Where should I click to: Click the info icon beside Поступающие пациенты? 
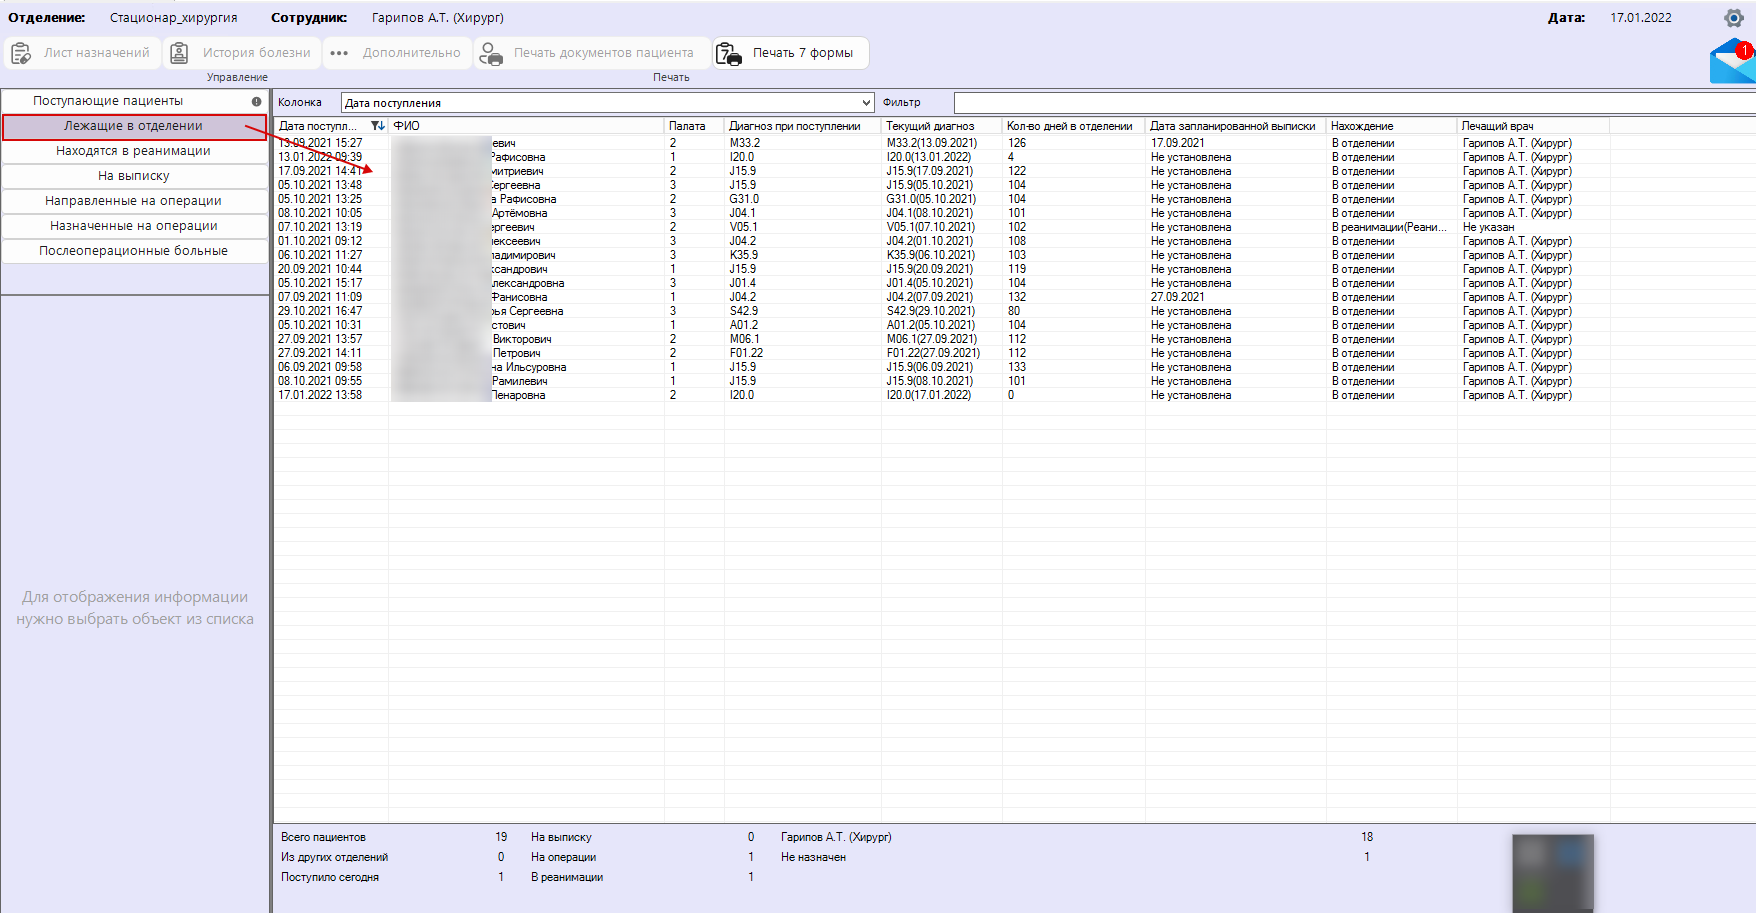tap(257, 101)
